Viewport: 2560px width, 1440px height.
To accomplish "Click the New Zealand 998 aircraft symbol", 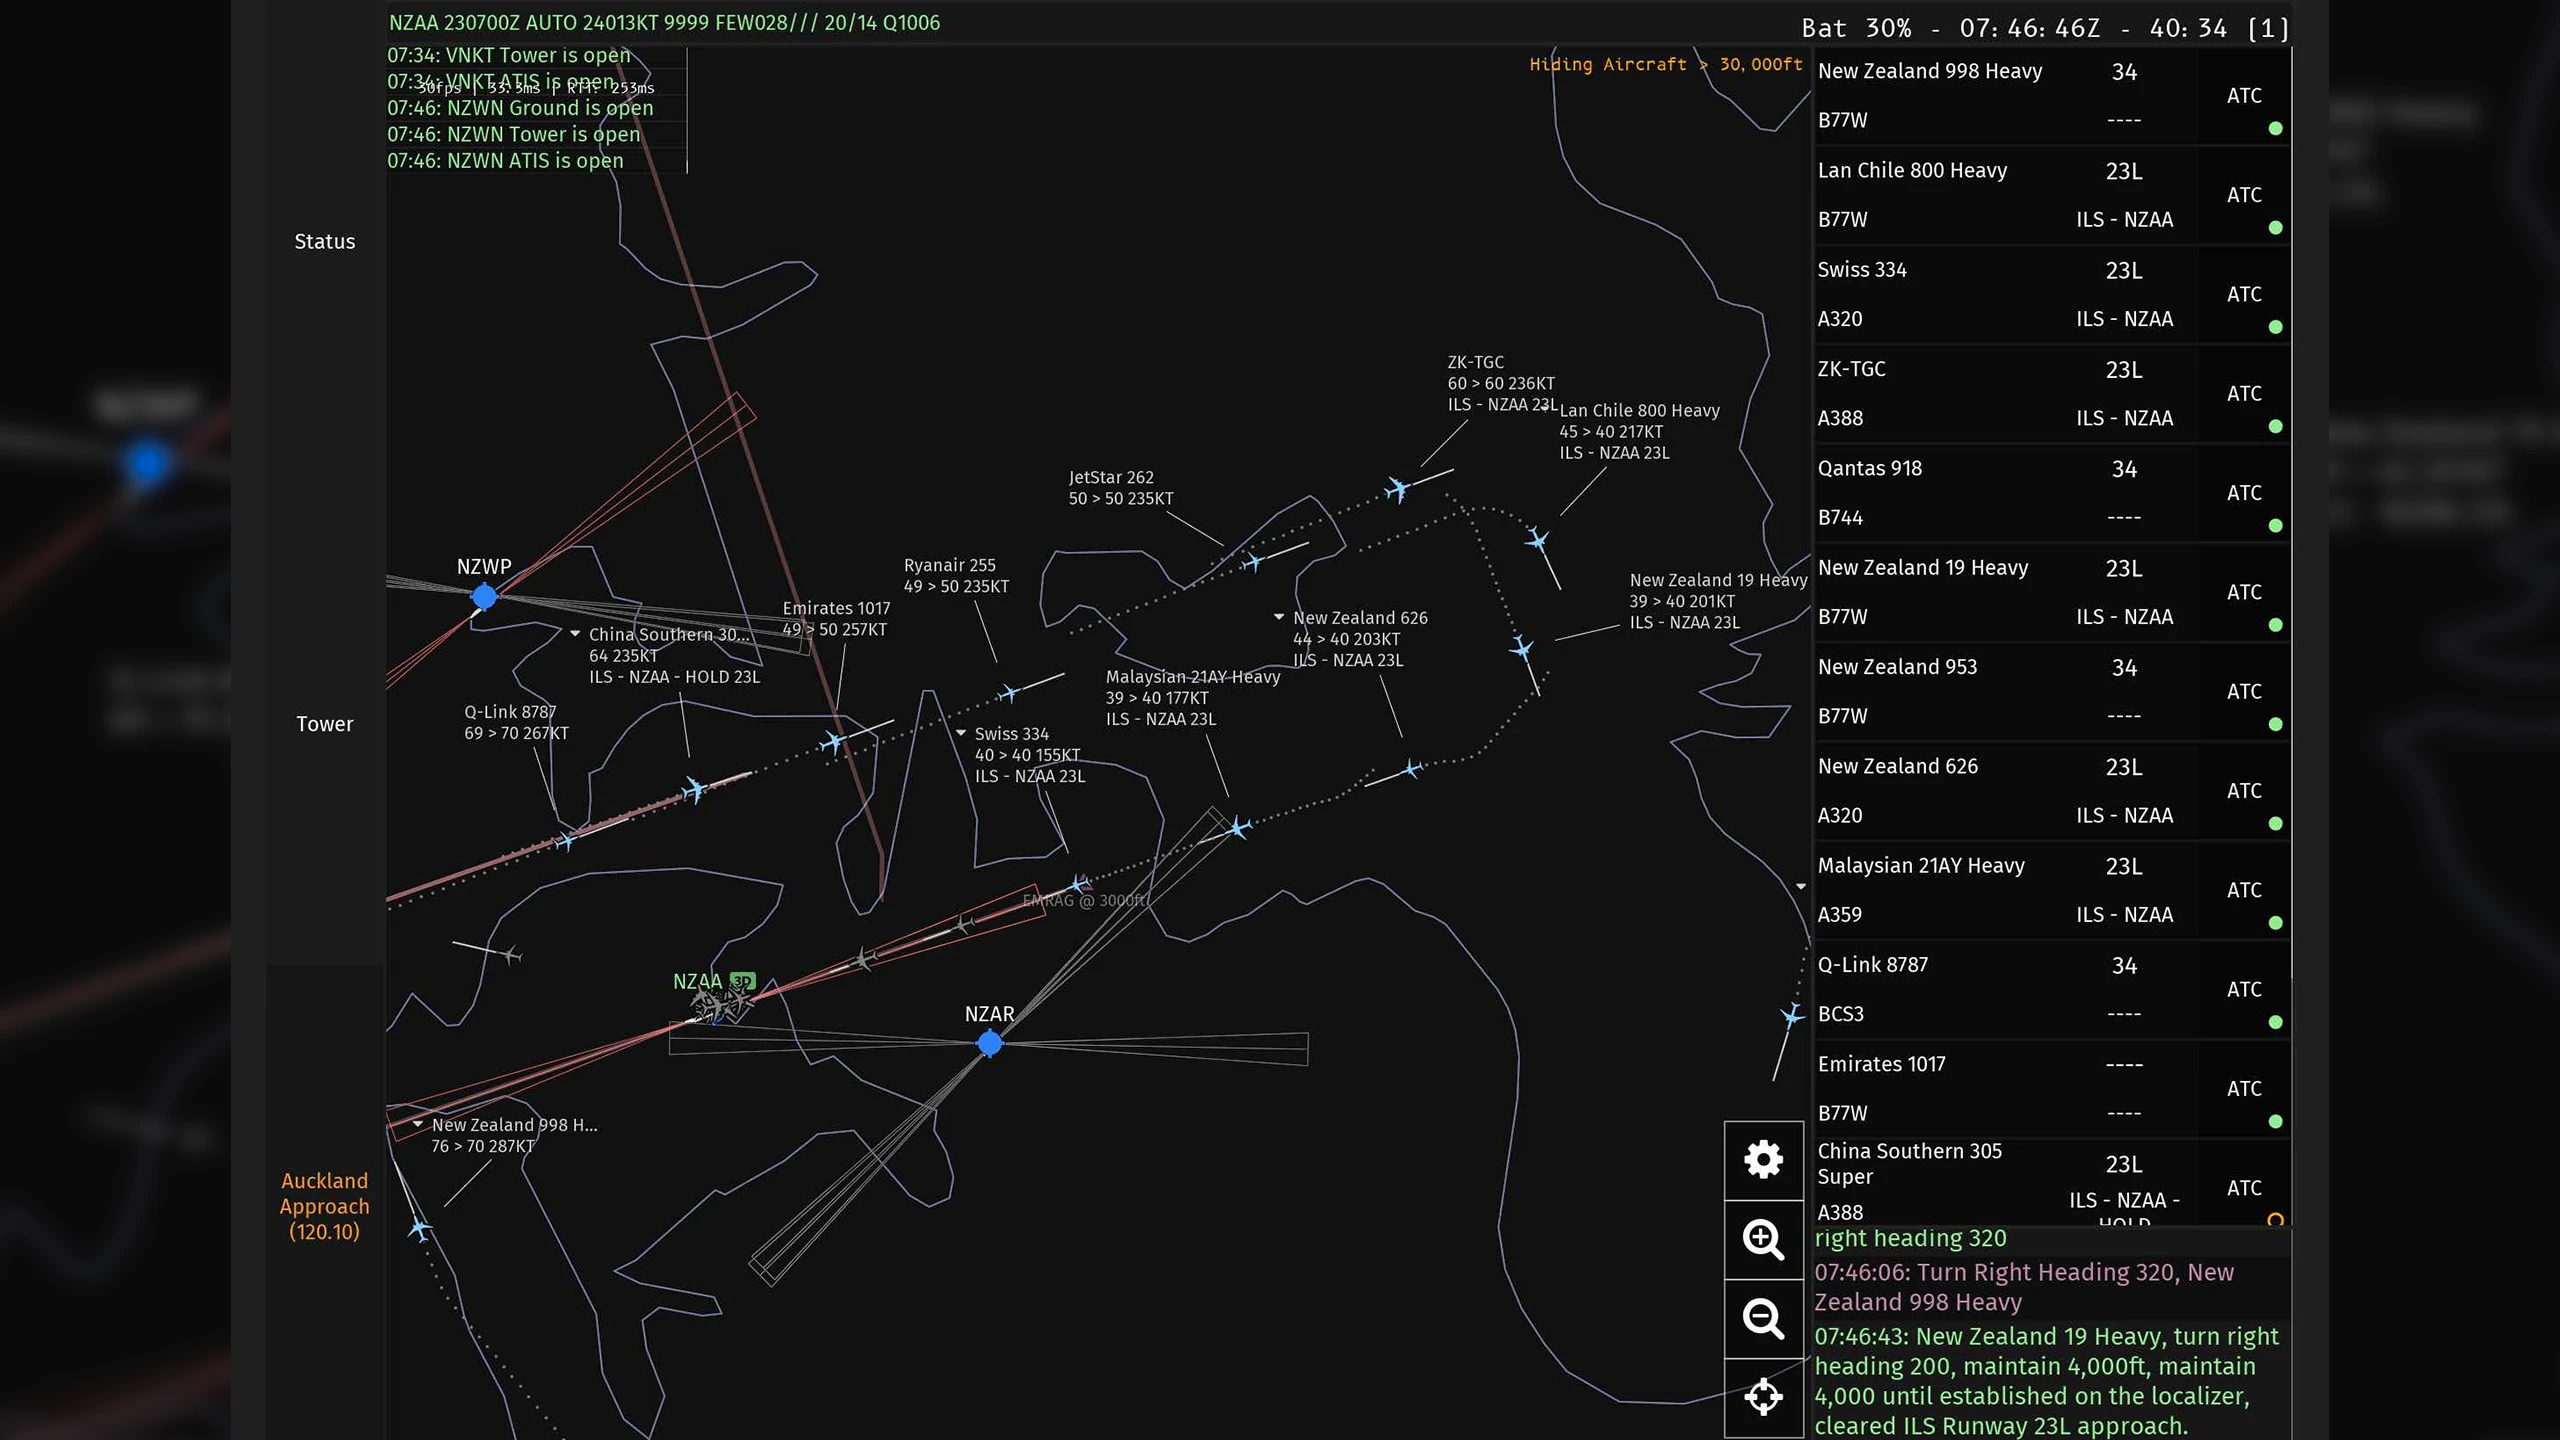I will pyautogui.click(x=420, y=1227).
